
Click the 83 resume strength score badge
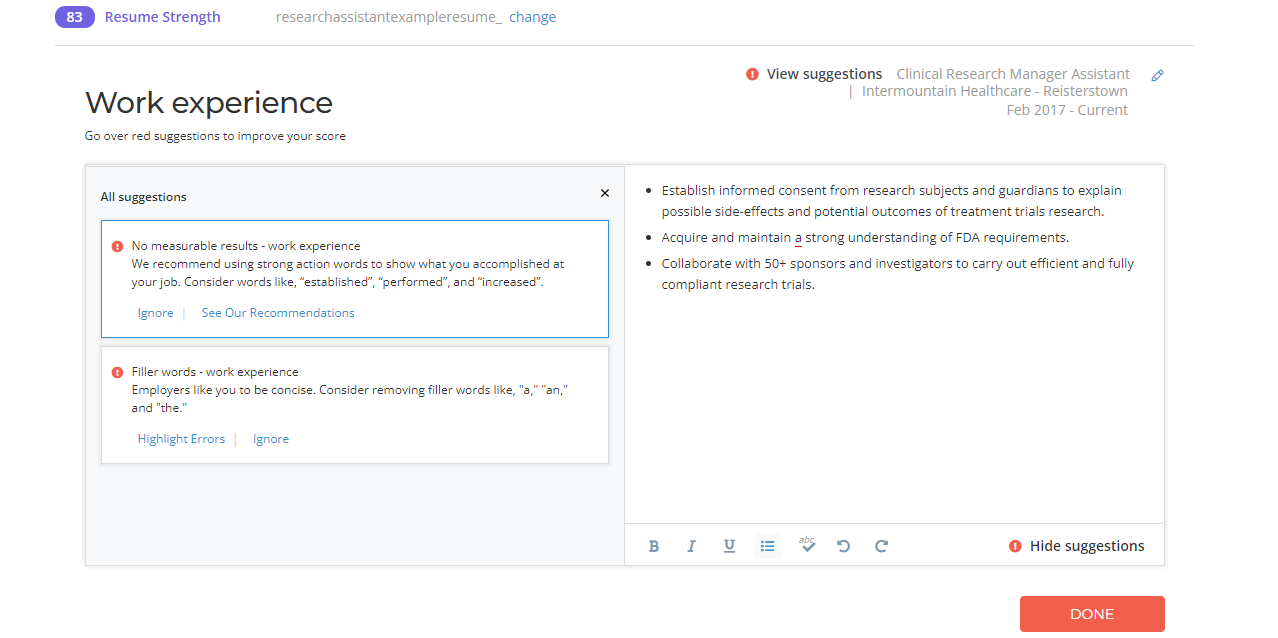(x=75, y=17)
